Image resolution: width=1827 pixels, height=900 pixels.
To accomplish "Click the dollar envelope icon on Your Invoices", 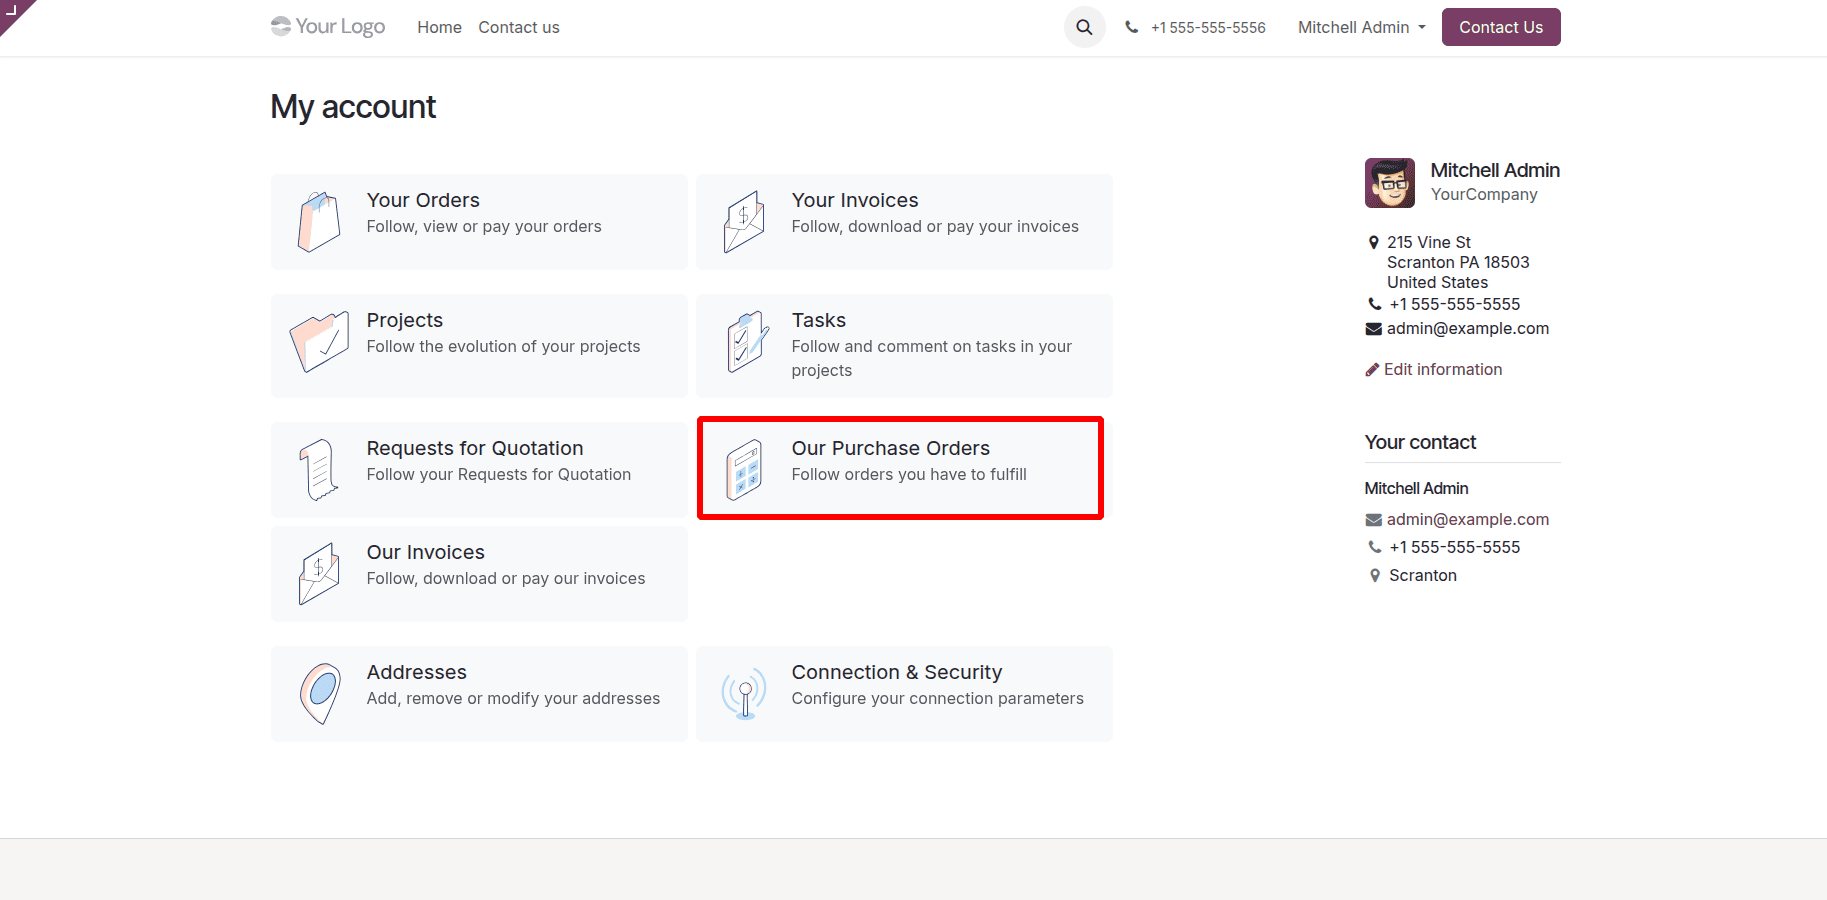I will (x=744, y=221).
